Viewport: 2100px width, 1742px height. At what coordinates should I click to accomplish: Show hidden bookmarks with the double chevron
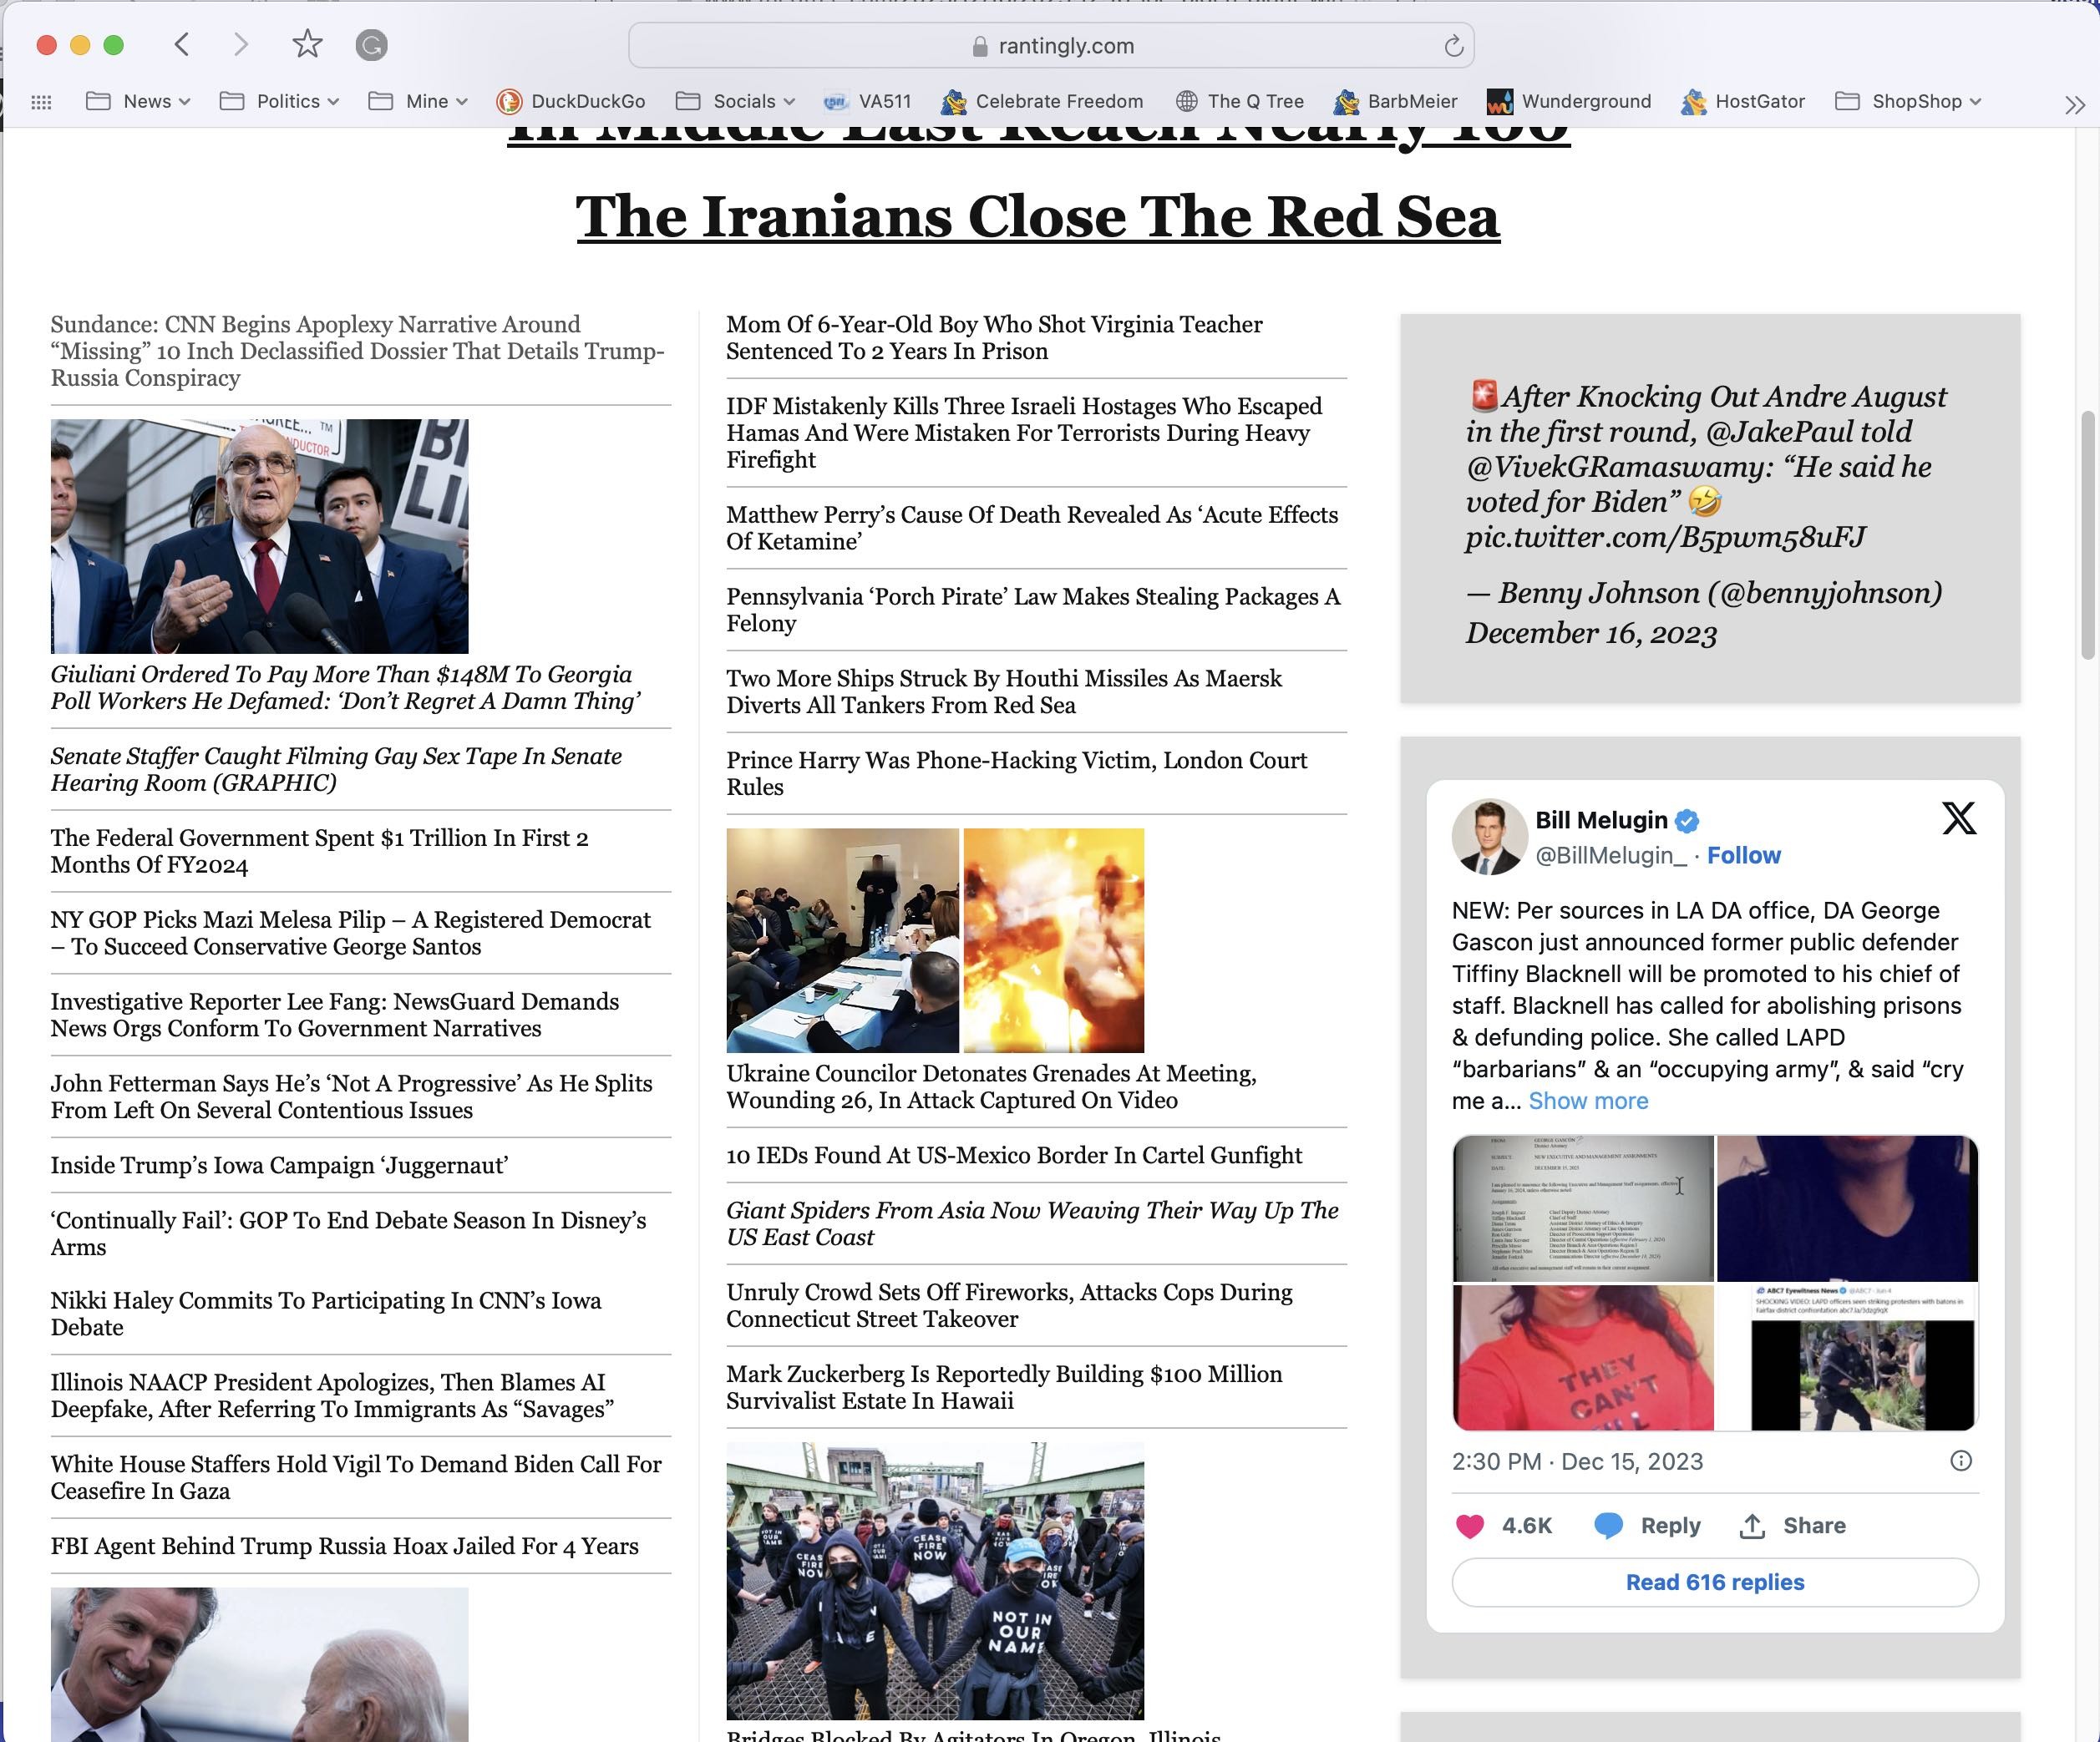tap(2075, 105)
